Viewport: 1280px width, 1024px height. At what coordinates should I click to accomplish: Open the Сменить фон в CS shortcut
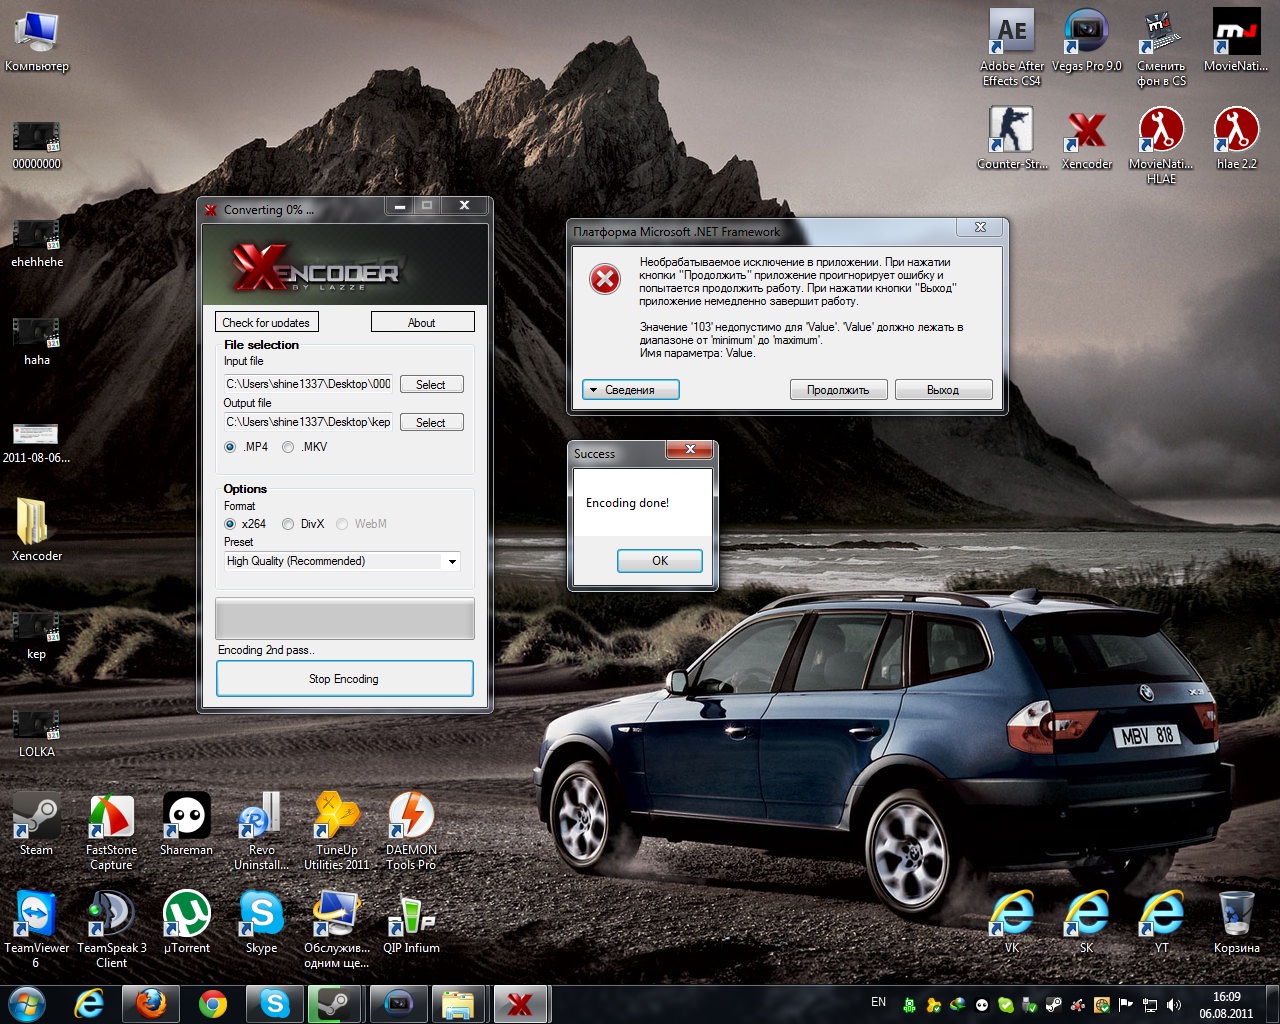1161,47
